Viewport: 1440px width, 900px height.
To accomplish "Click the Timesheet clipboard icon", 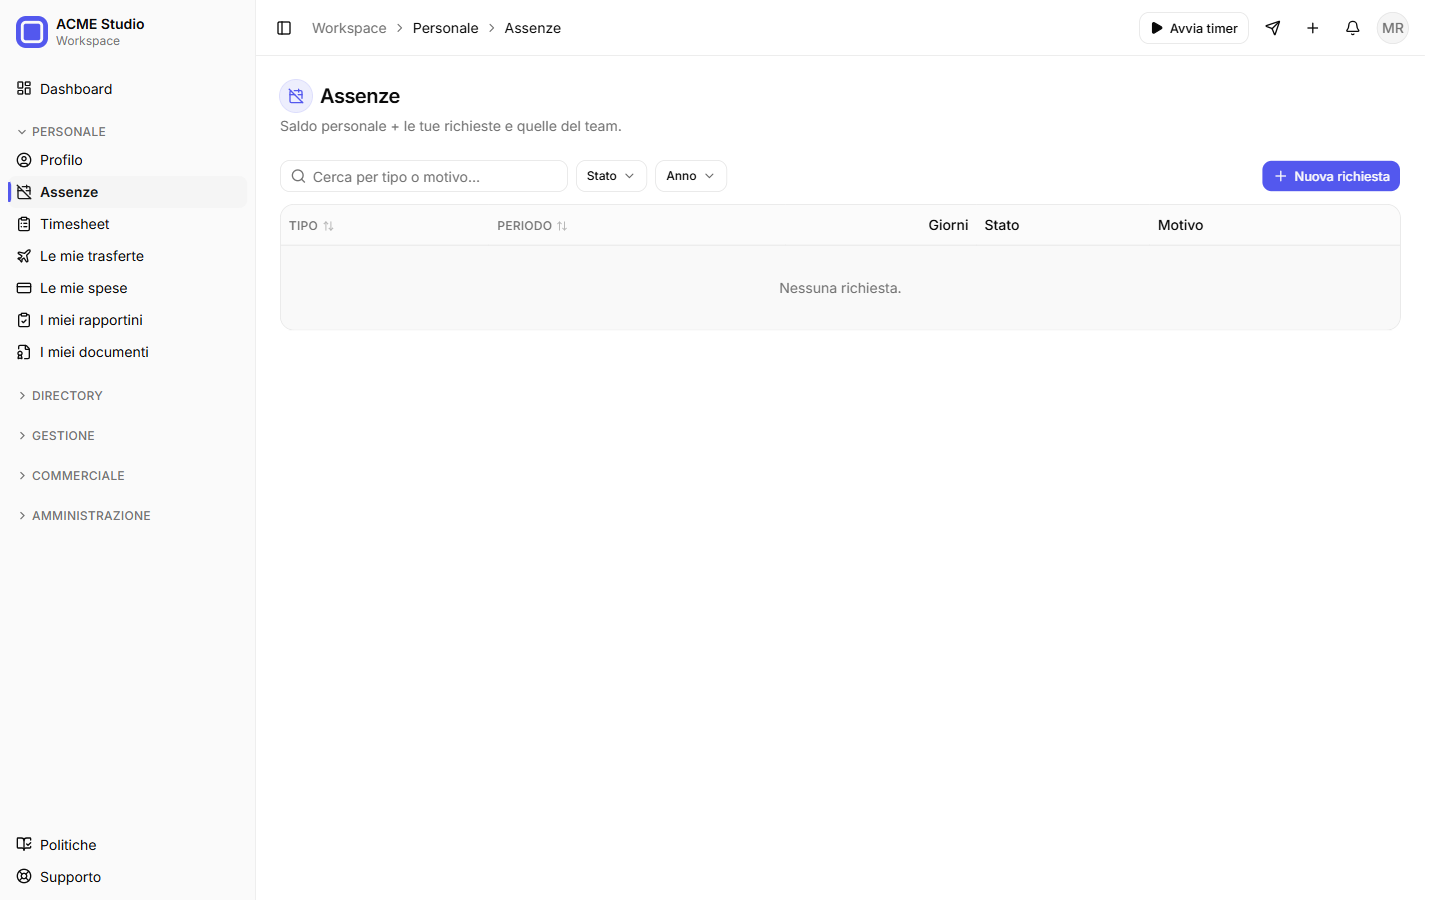I will click(x=24, y=224).
